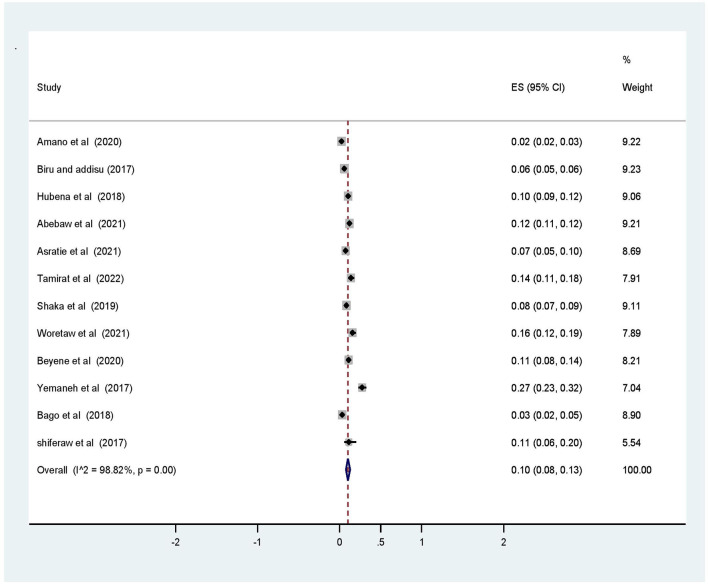This screenshot has width=708, height=585.
Task: Click the Yemaneh et al plot marker
Action: [362, 387]
